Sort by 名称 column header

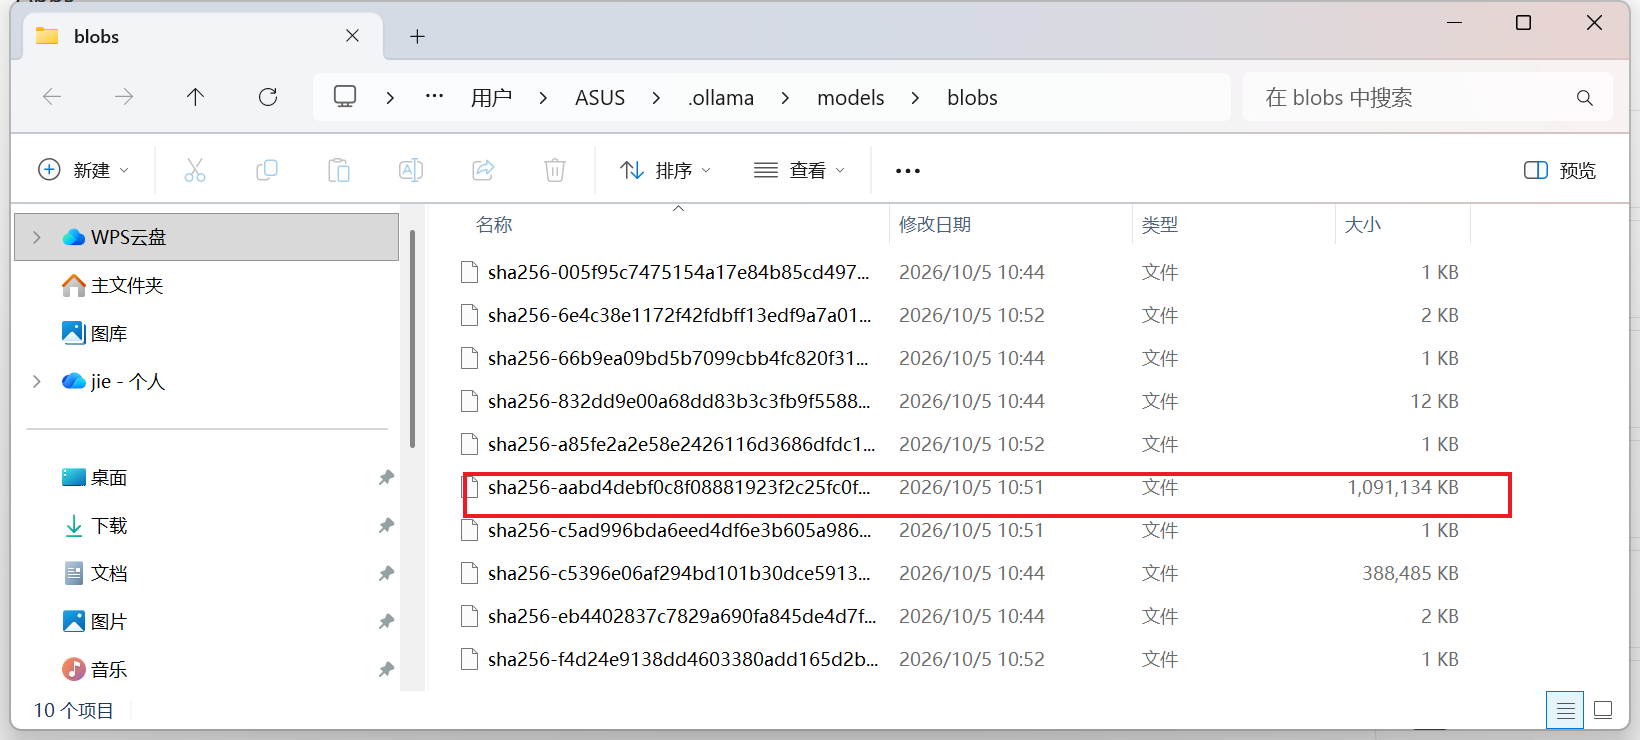click(x=494, y=225)
